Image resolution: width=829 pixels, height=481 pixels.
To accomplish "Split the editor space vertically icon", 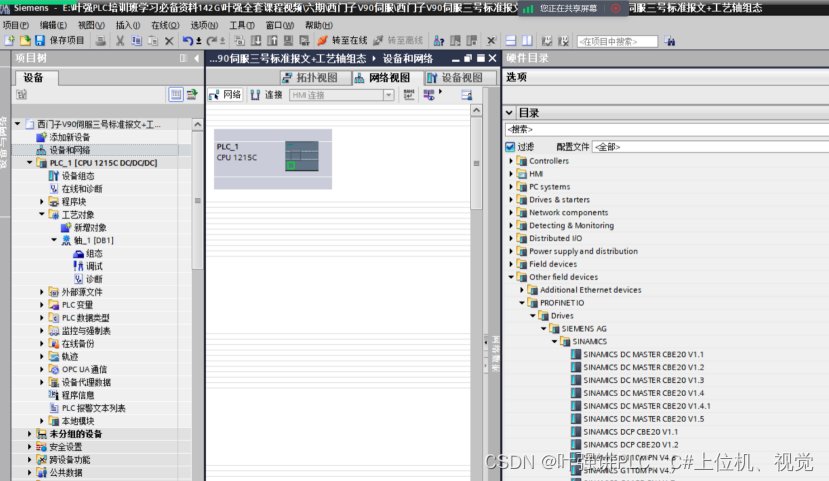I will 527,40.
